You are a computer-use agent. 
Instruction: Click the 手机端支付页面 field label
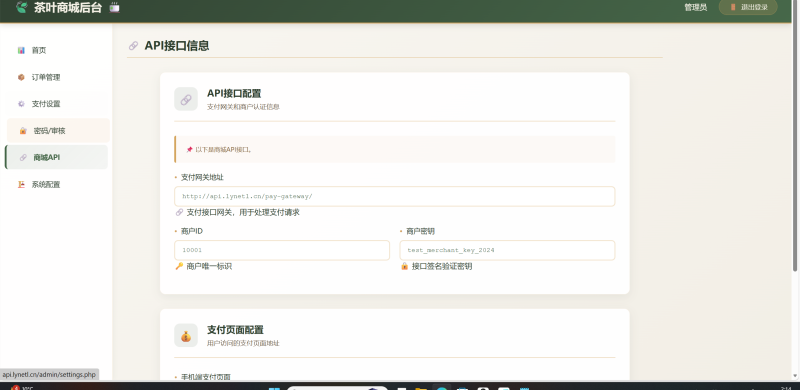(x=206, y=377)
